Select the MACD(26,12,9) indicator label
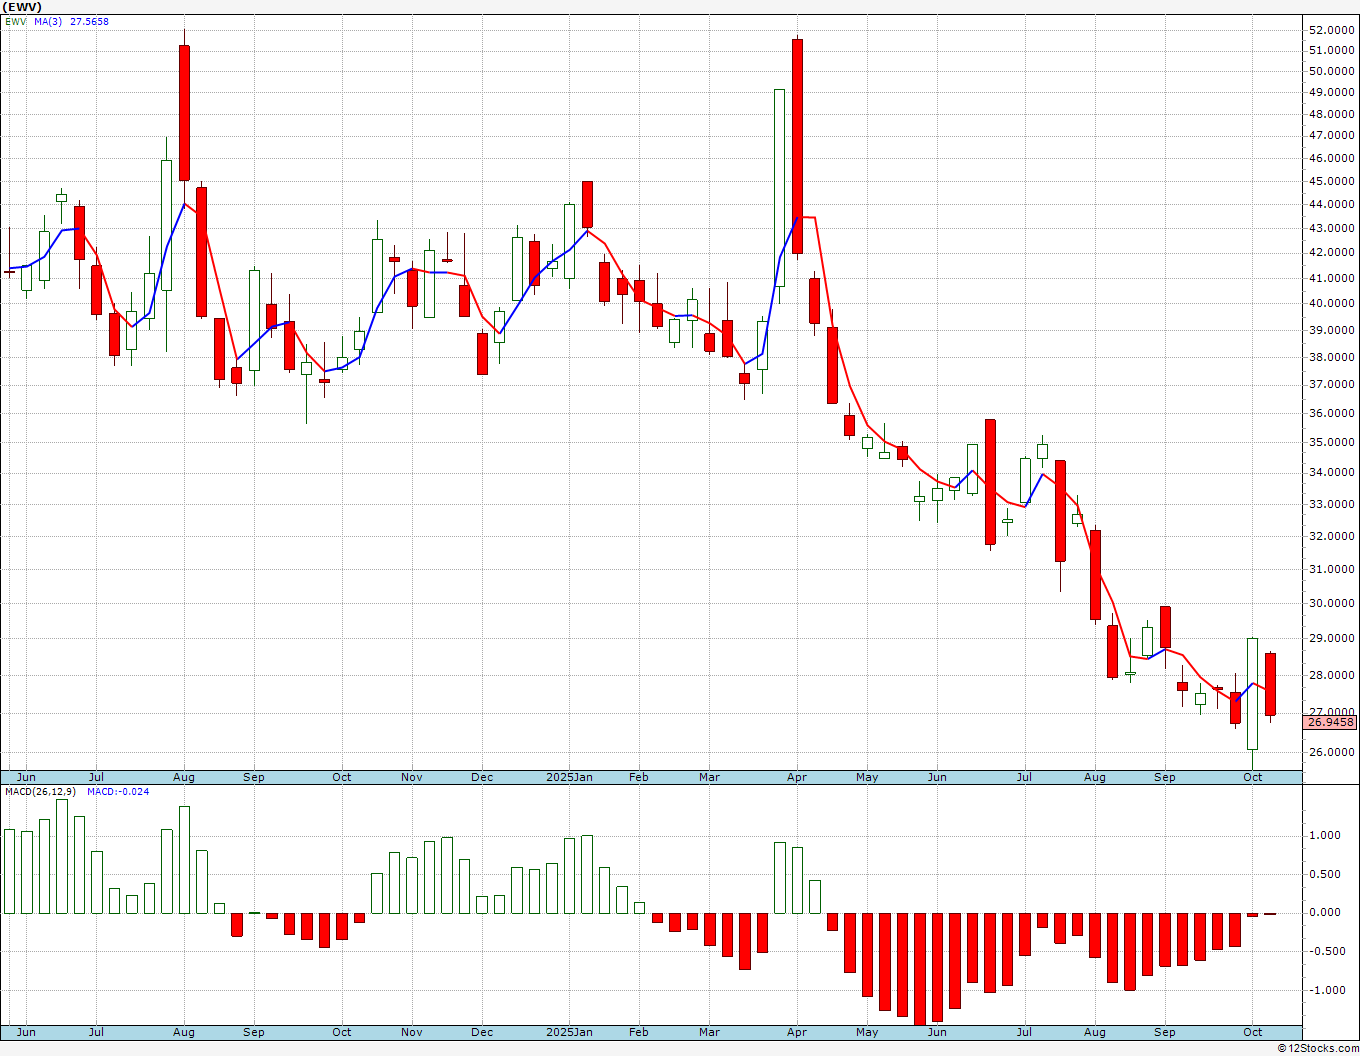Viewport: 1360px width, 1056px height. pyautogui.click(x=40, y=792)
